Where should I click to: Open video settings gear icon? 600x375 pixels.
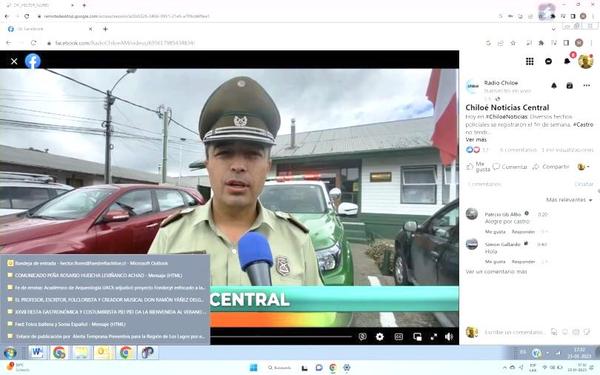[380, 337]
